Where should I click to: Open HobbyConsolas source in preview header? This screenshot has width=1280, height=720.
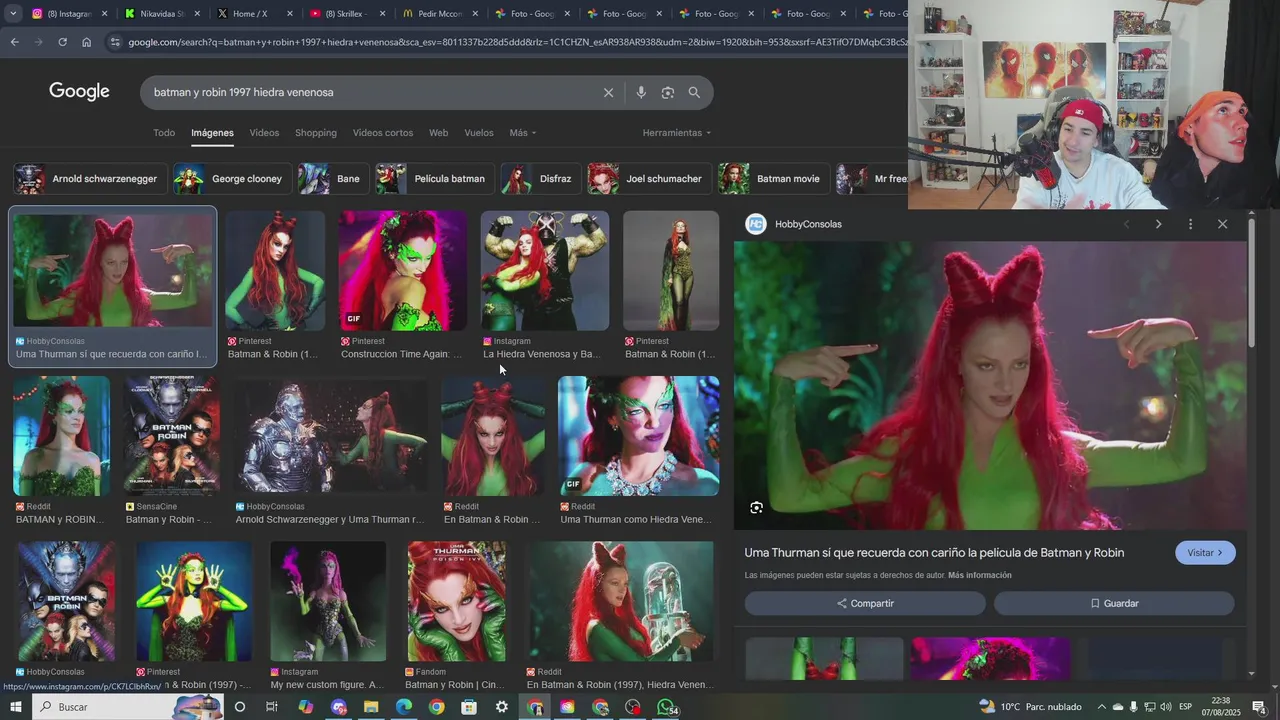795,224
